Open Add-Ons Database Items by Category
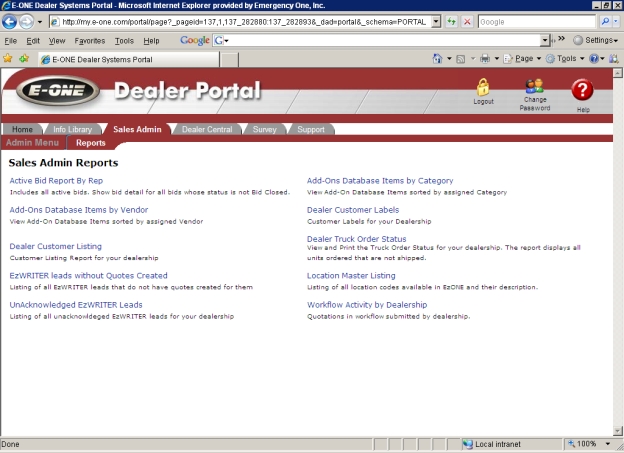Image resolution: width=624 pixels, height=453 pixels. pyautogui.click(x=380, y=181)
